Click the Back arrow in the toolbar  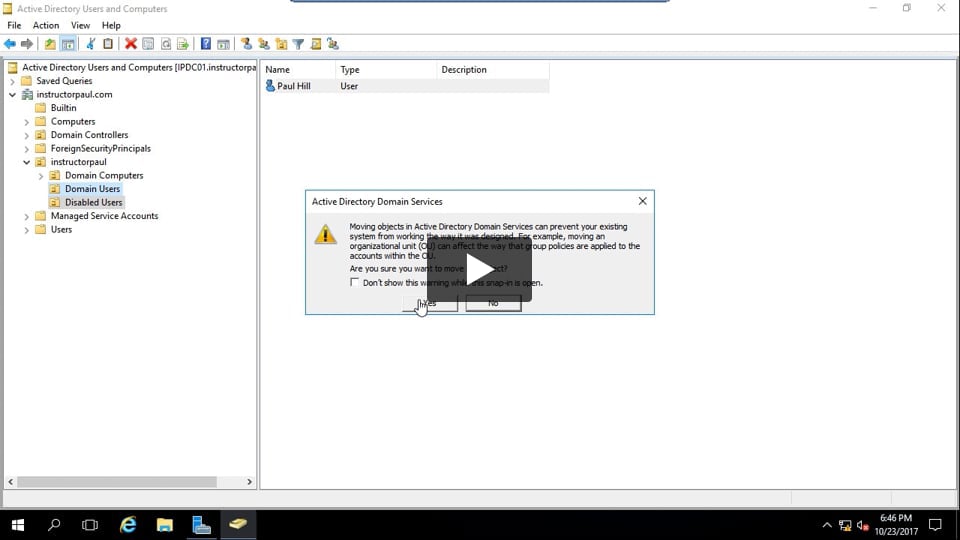(x=10, y=44)
